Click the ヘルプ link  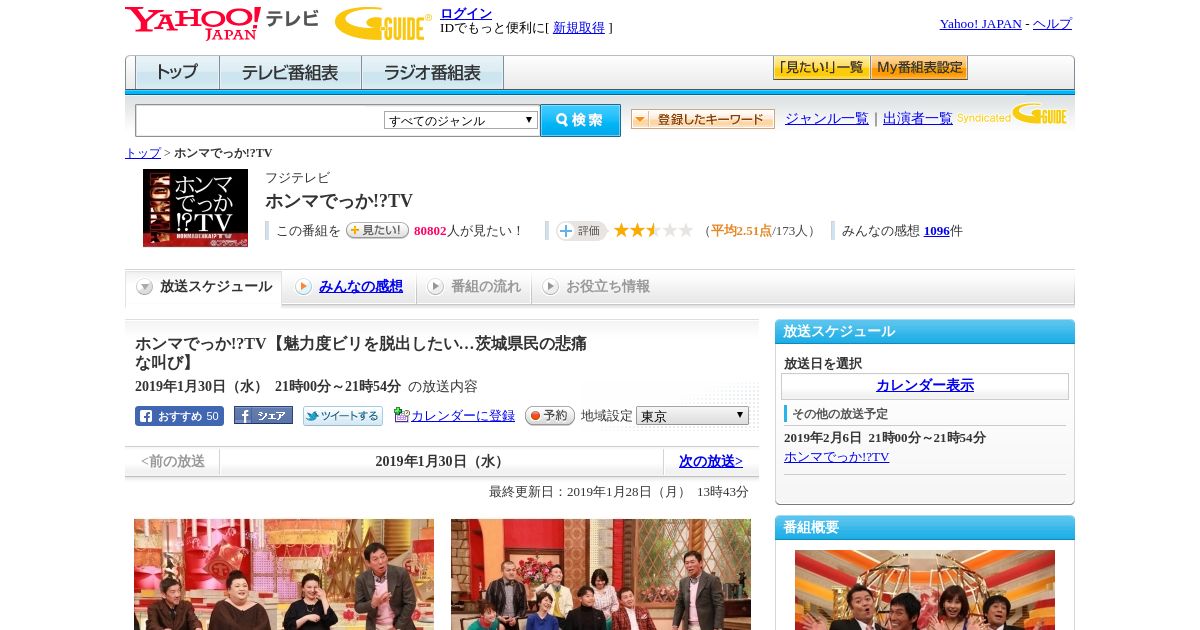(x=1052, y=23)
